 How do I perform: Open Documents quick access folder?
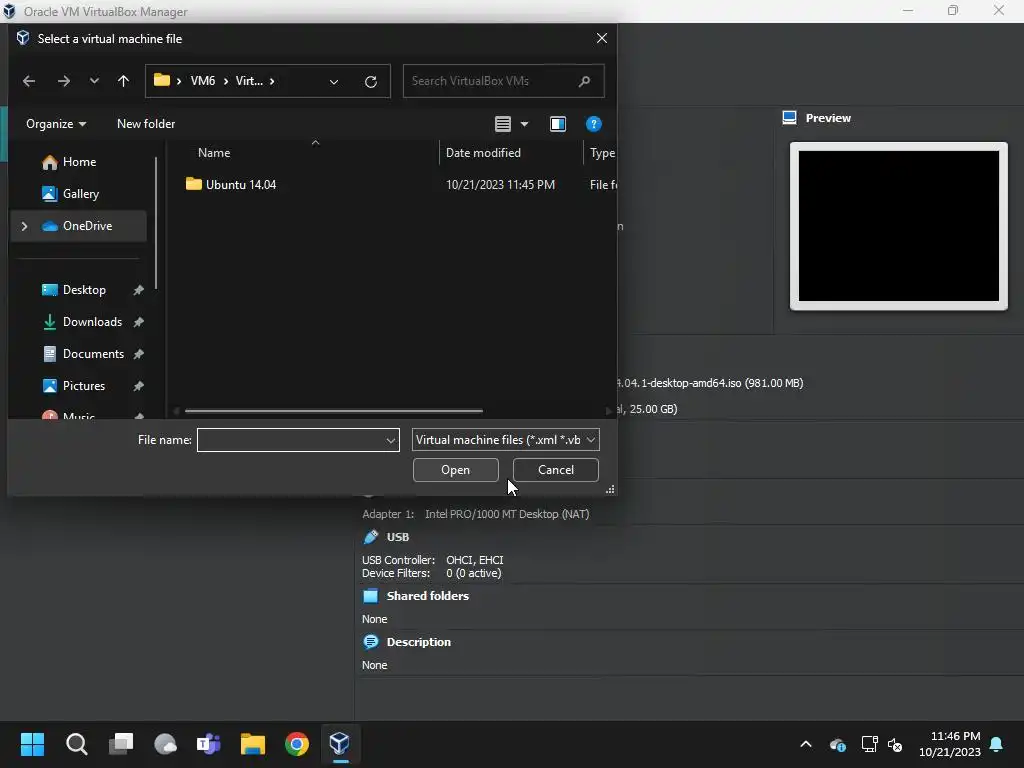coord(93,354)
